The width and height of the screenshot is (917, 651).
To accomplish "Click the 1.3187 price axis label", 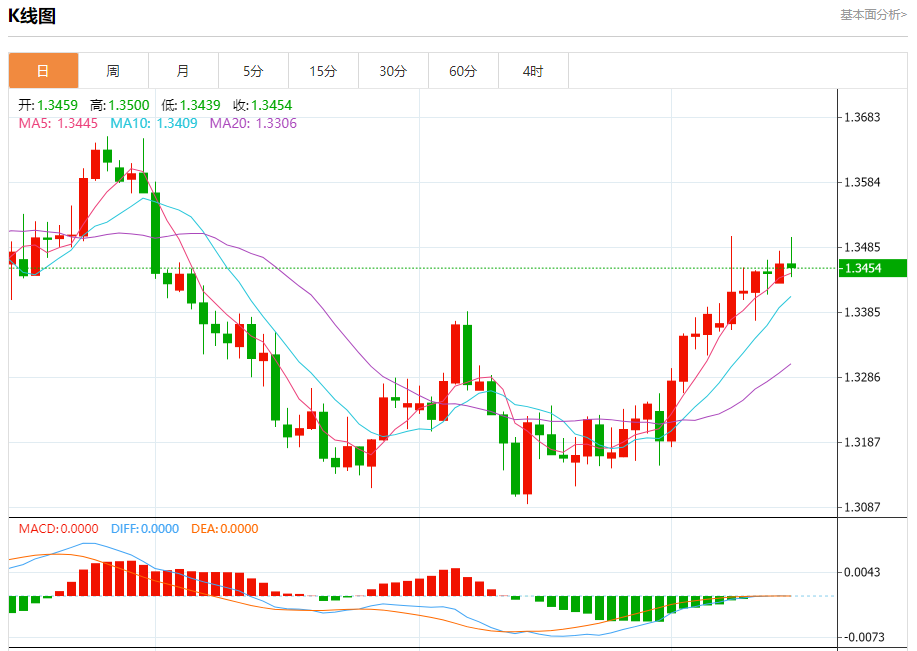I will [x=862, y=442].
